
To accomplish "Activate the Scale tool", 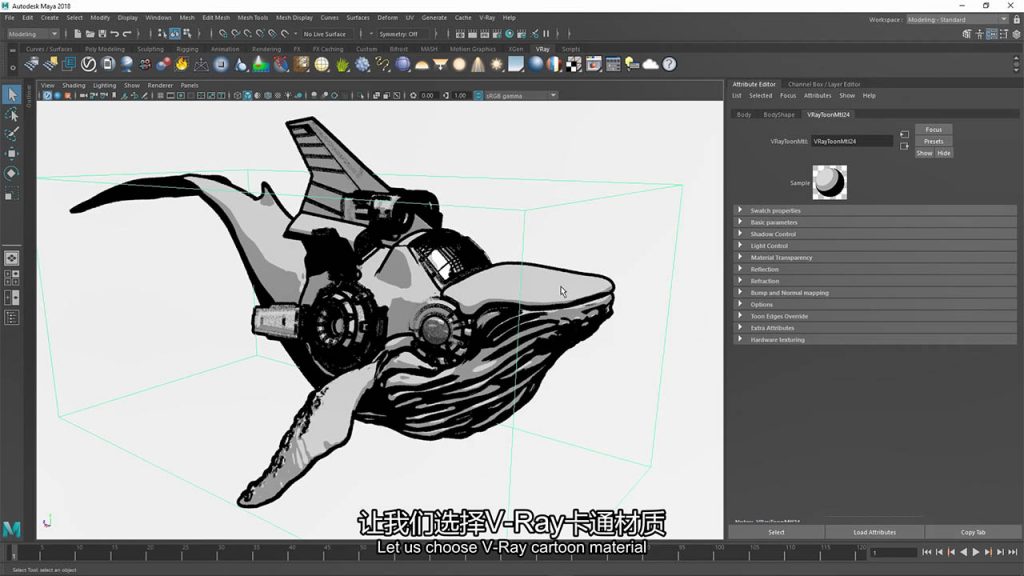I will 12,193.
